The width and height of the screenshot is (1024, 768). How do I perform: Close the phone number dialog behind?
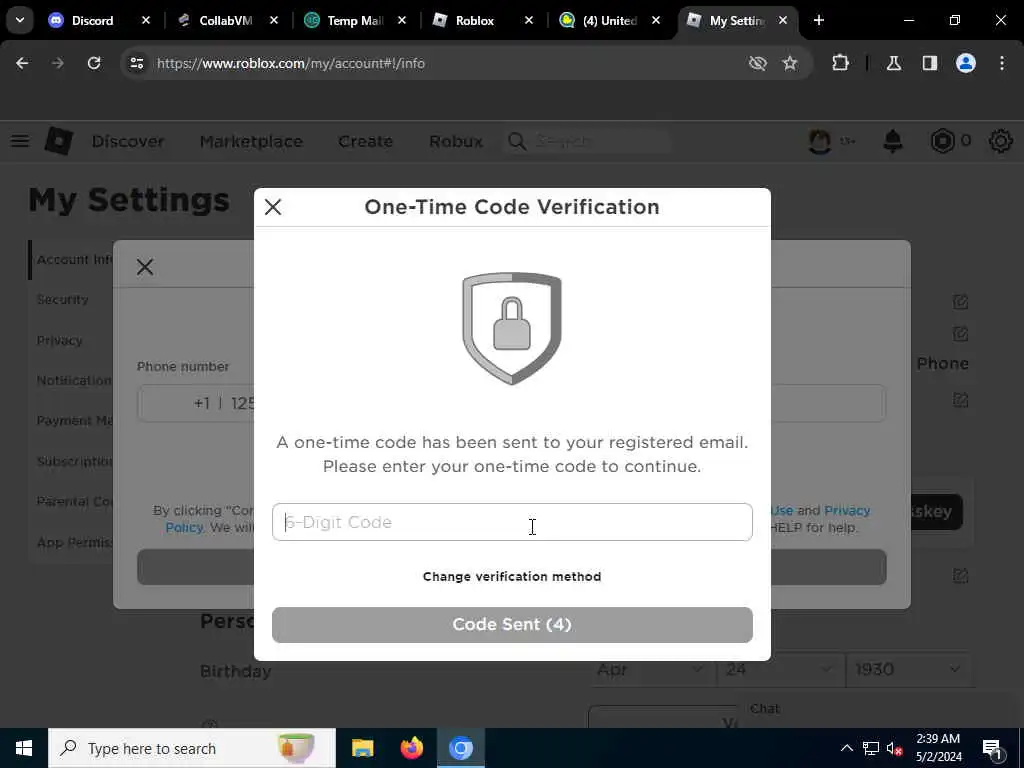point(145,266)
